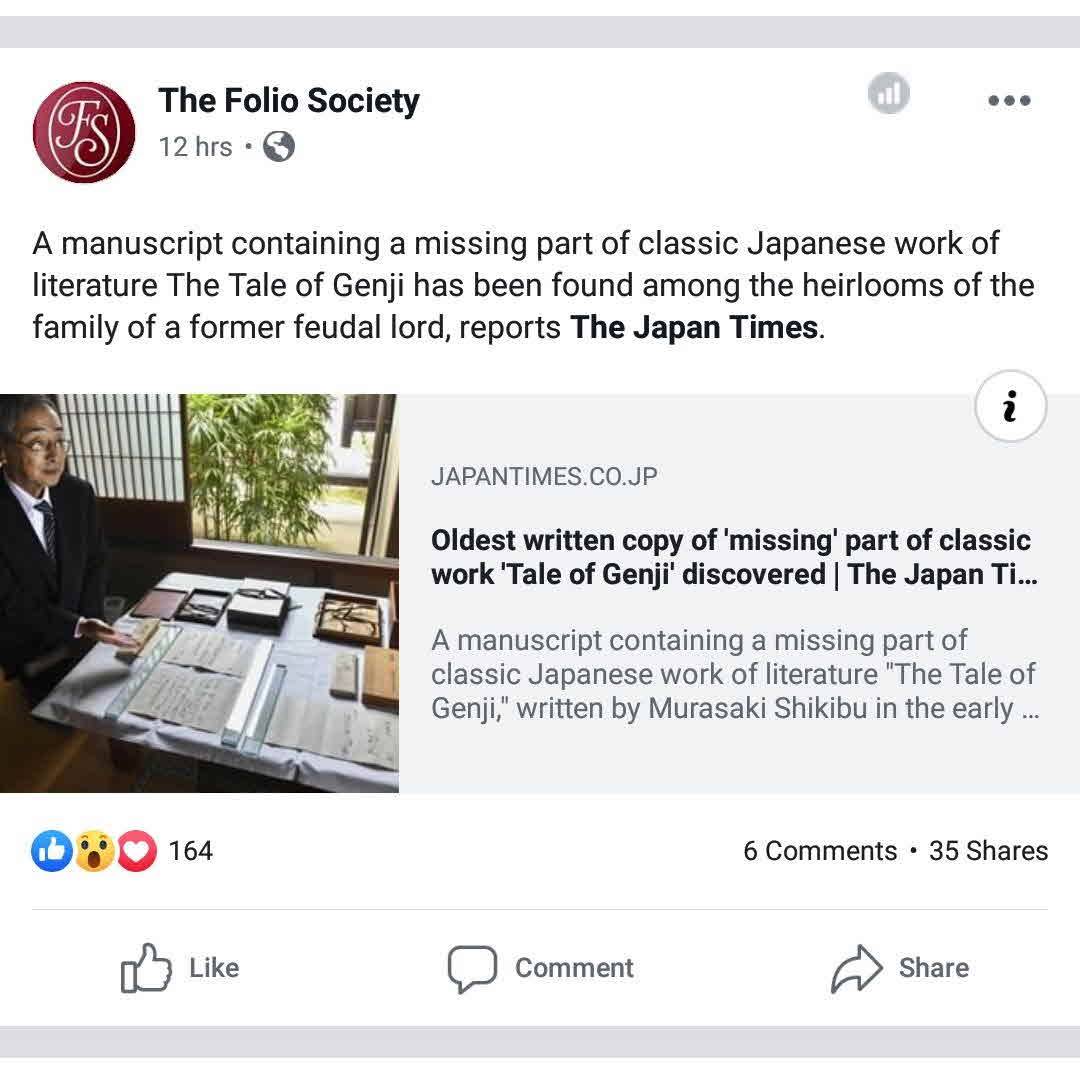1080x1080 pixels.
Task: Open the three-dot post options menu
Action: 1008,101
